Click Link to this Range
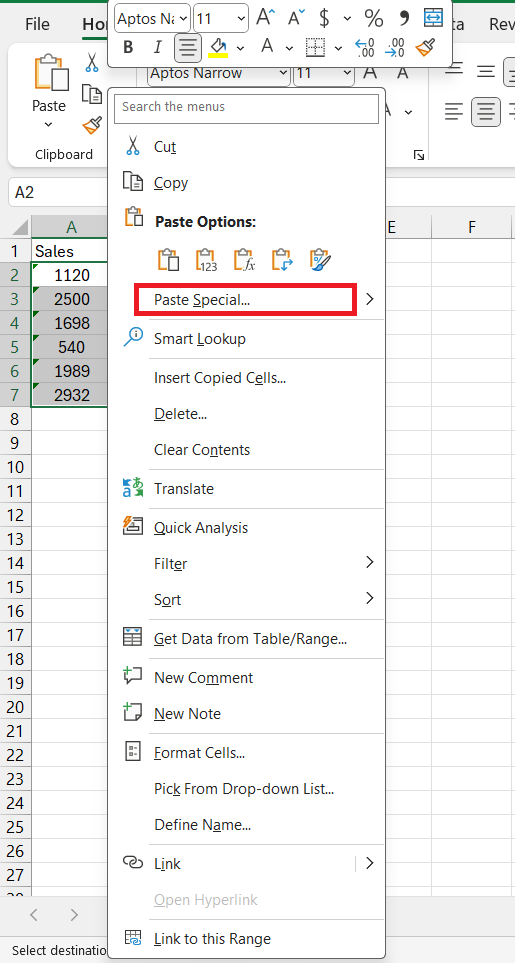The width and height of the screenshot is (515, 963). click(212, 938)
